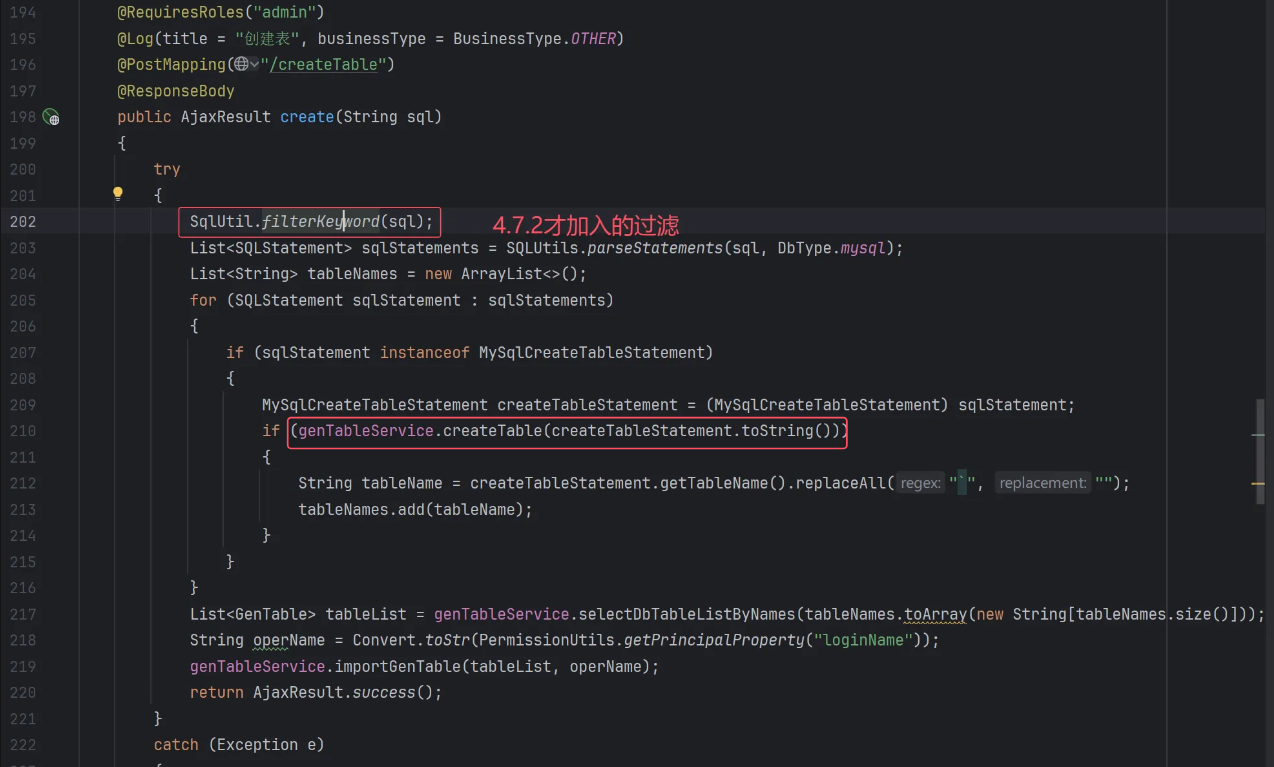Click the mysql constant of DbType
Image resolution: width=1274 pixels, height=767 pixels.
point(863,248)
